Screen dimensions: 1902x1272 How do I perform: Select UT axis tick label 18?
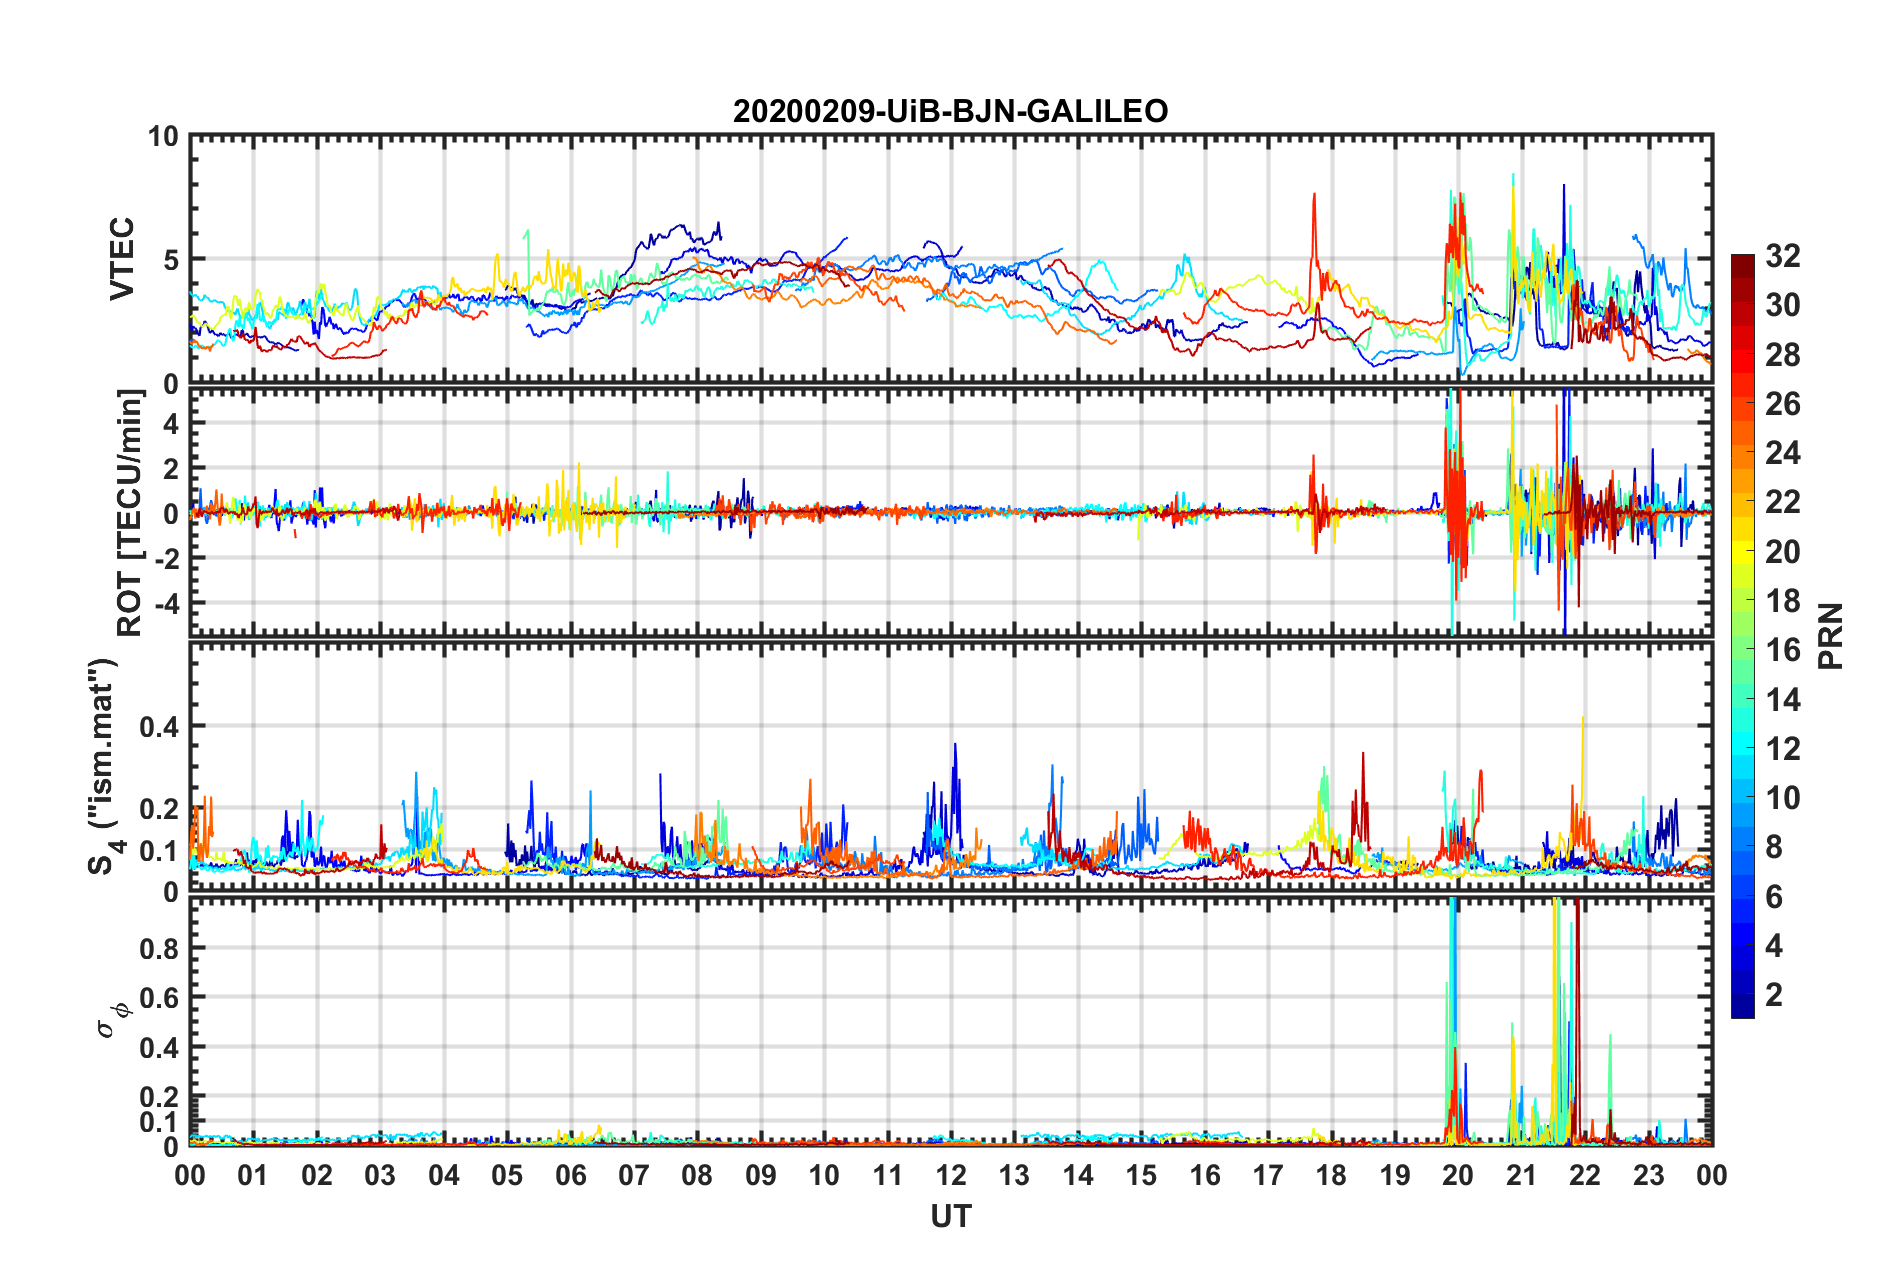(1331, 1175)
